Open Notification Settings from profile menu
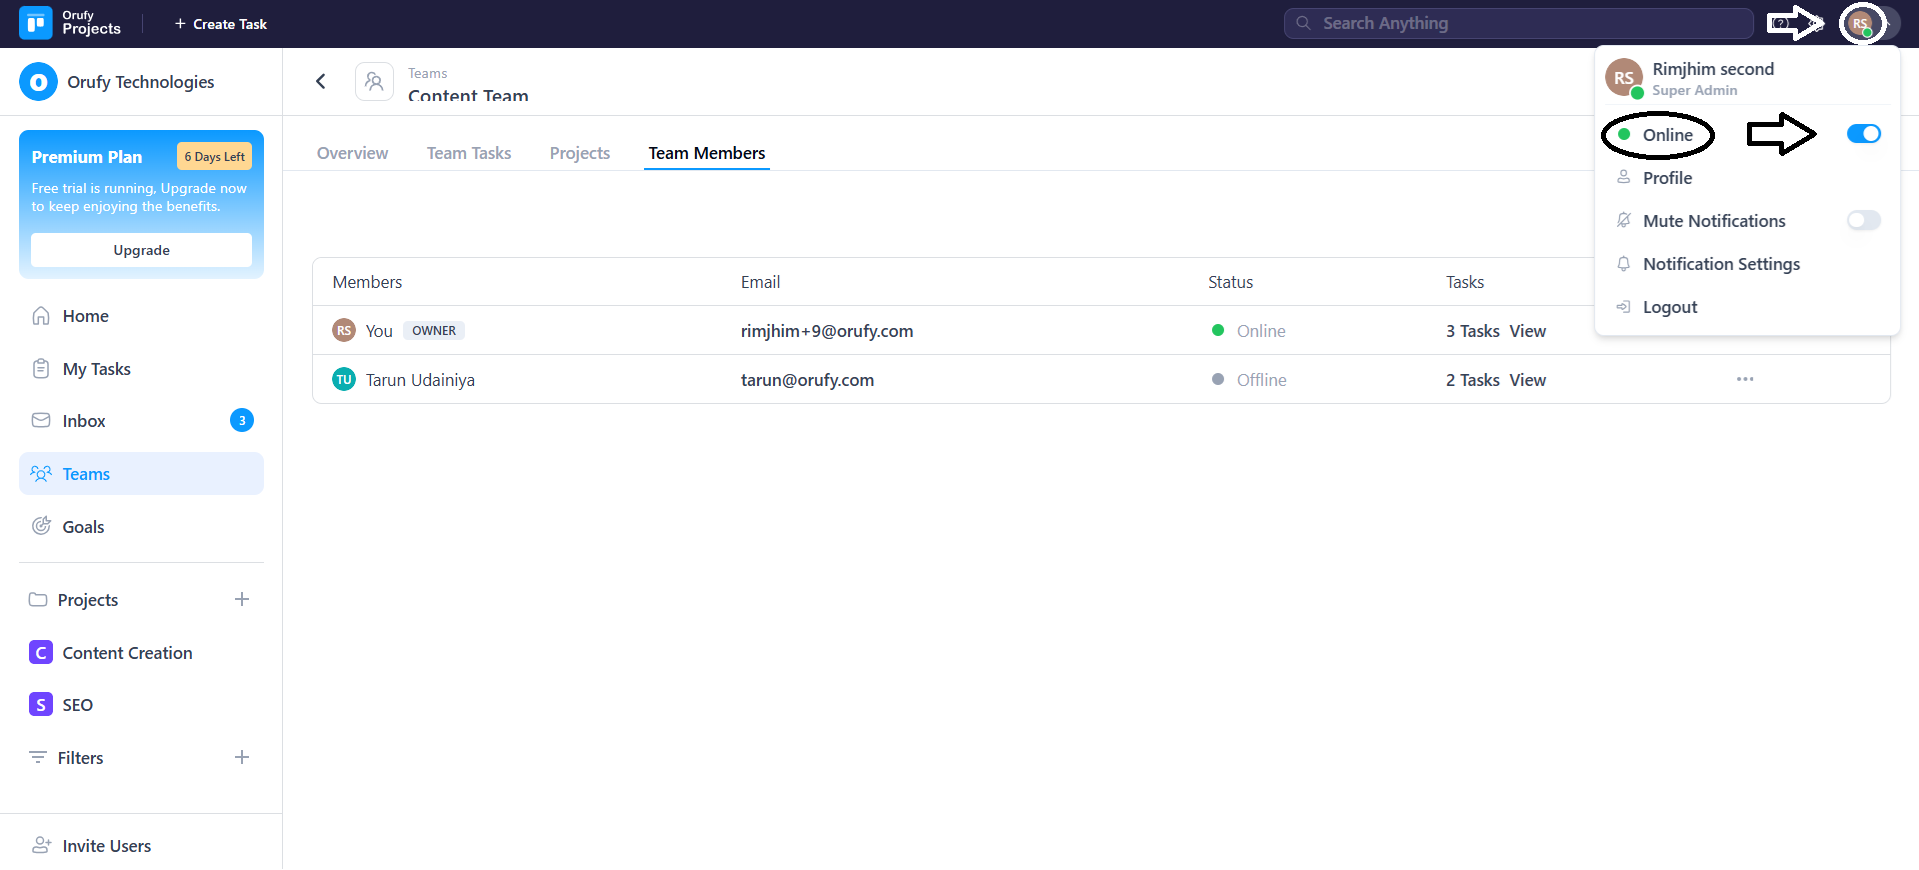Screen dimensions: 1919x870 pyautogui.click(x=1720, y=264)
